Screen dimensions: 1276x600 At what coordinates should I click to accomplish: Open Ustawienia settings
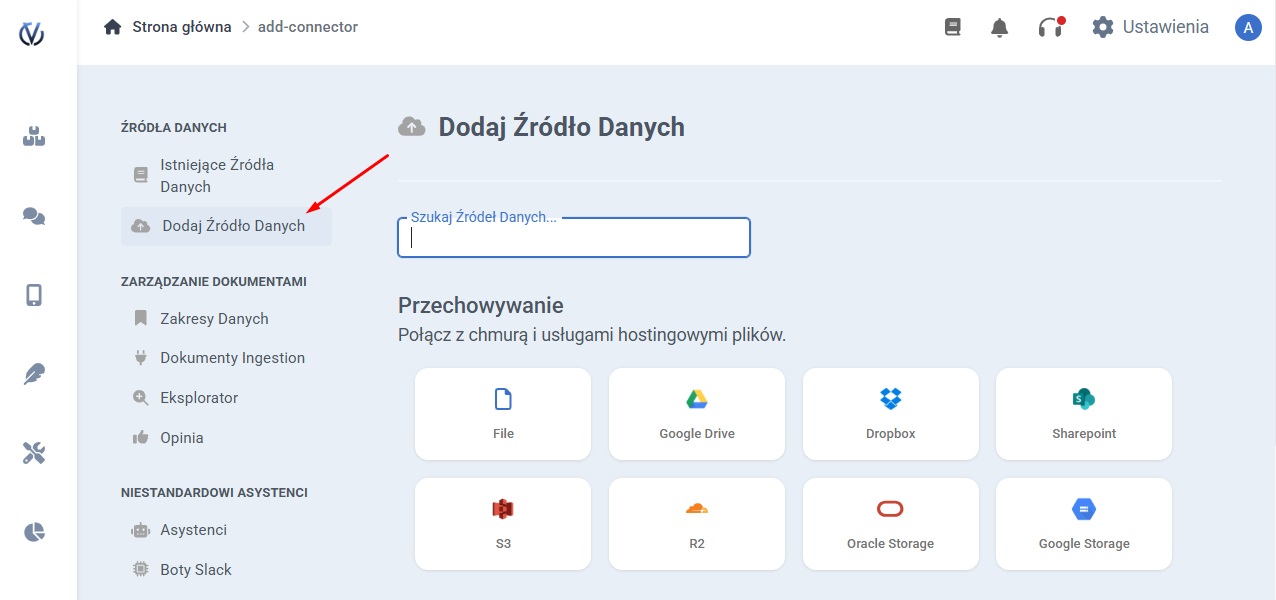tap(1150, 28)
